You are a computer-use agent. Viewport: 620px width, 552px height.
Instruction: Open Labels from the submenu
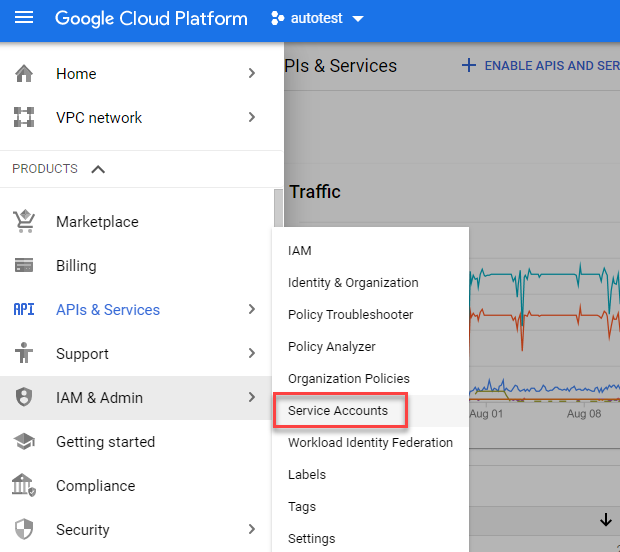[307, 474]
